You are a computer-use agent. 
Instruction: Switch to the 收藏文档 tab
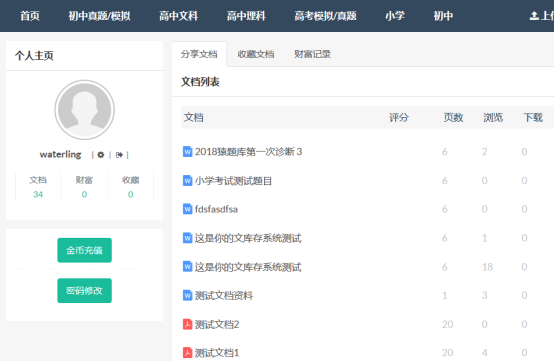pos(256,54)
